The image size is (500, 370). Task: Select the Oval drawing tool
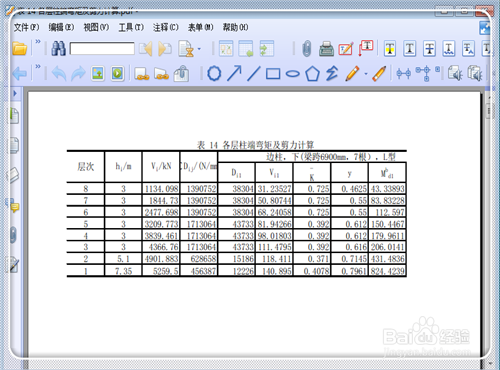tap(293, 74)
